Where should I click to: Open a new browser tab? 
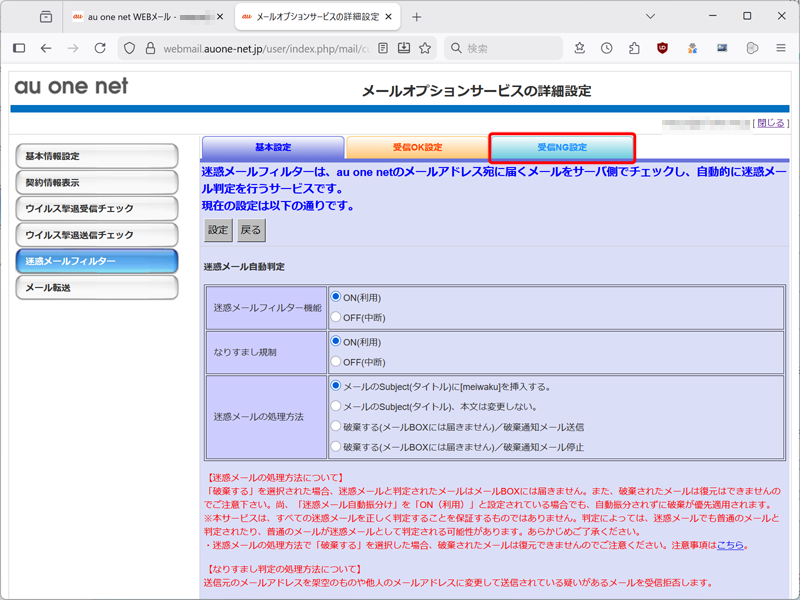(x=417, y=17)
